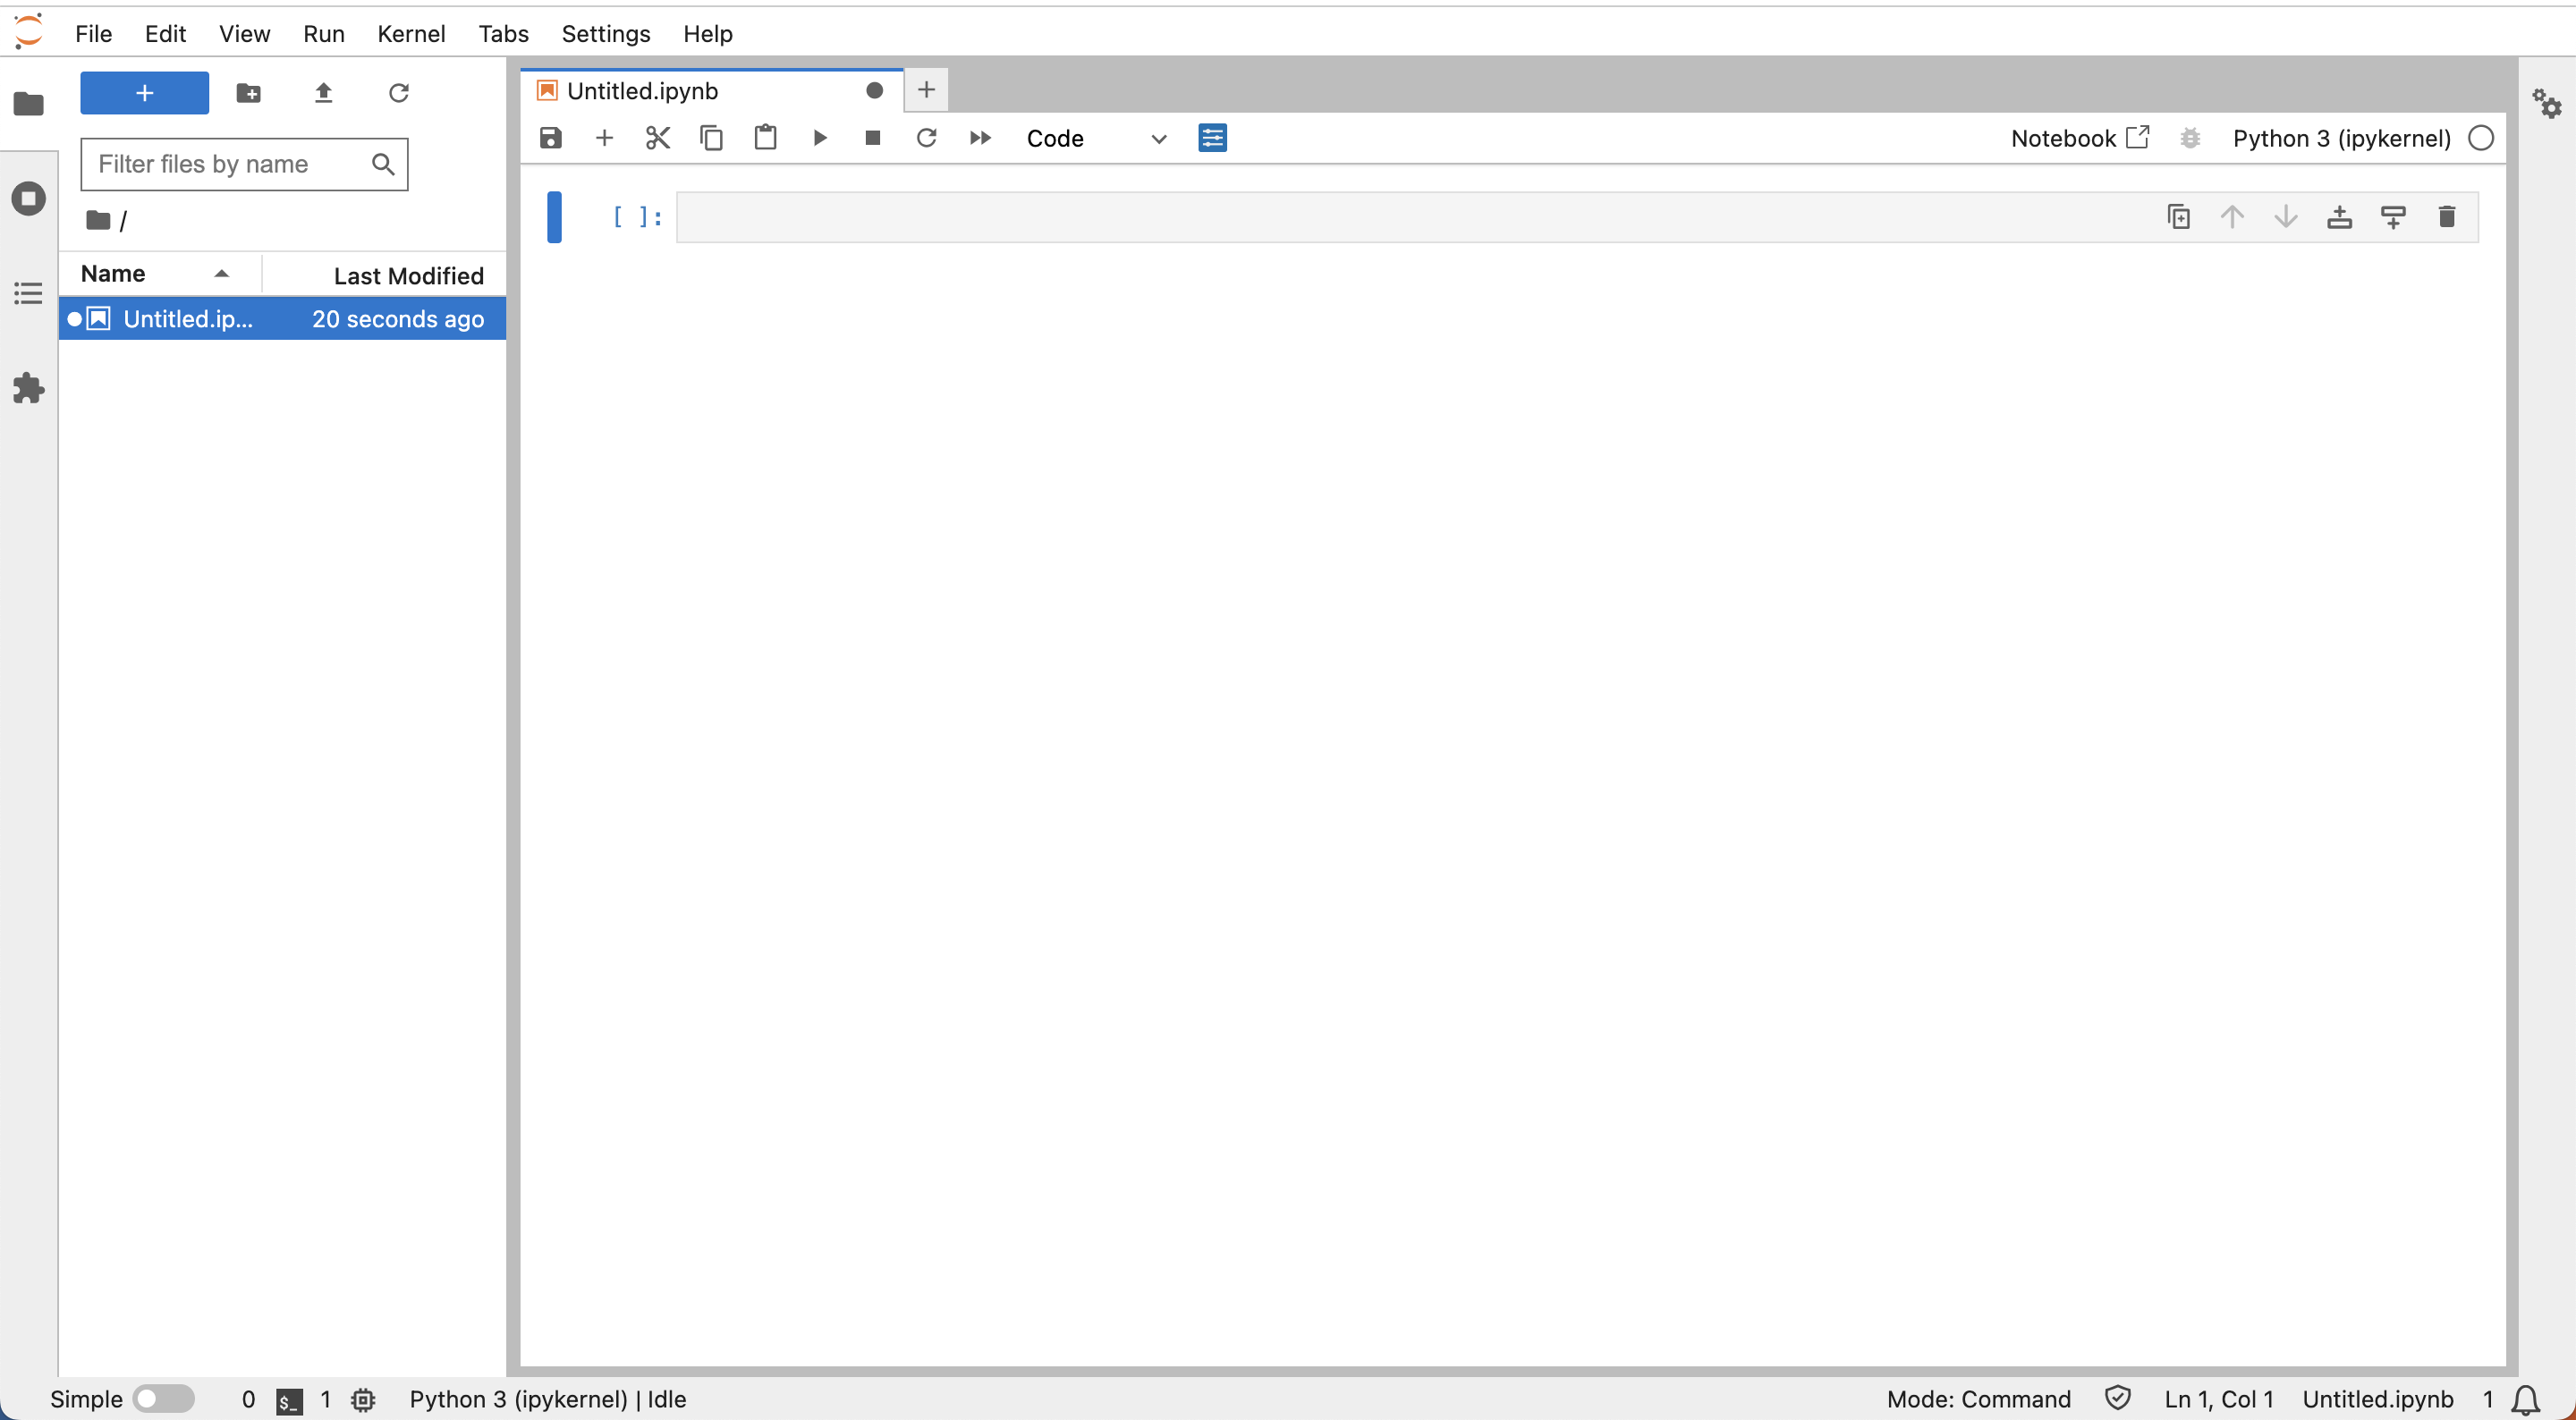Open the Extension Manager puzzle icon
2576x1420 pixels.
[28, 388]
